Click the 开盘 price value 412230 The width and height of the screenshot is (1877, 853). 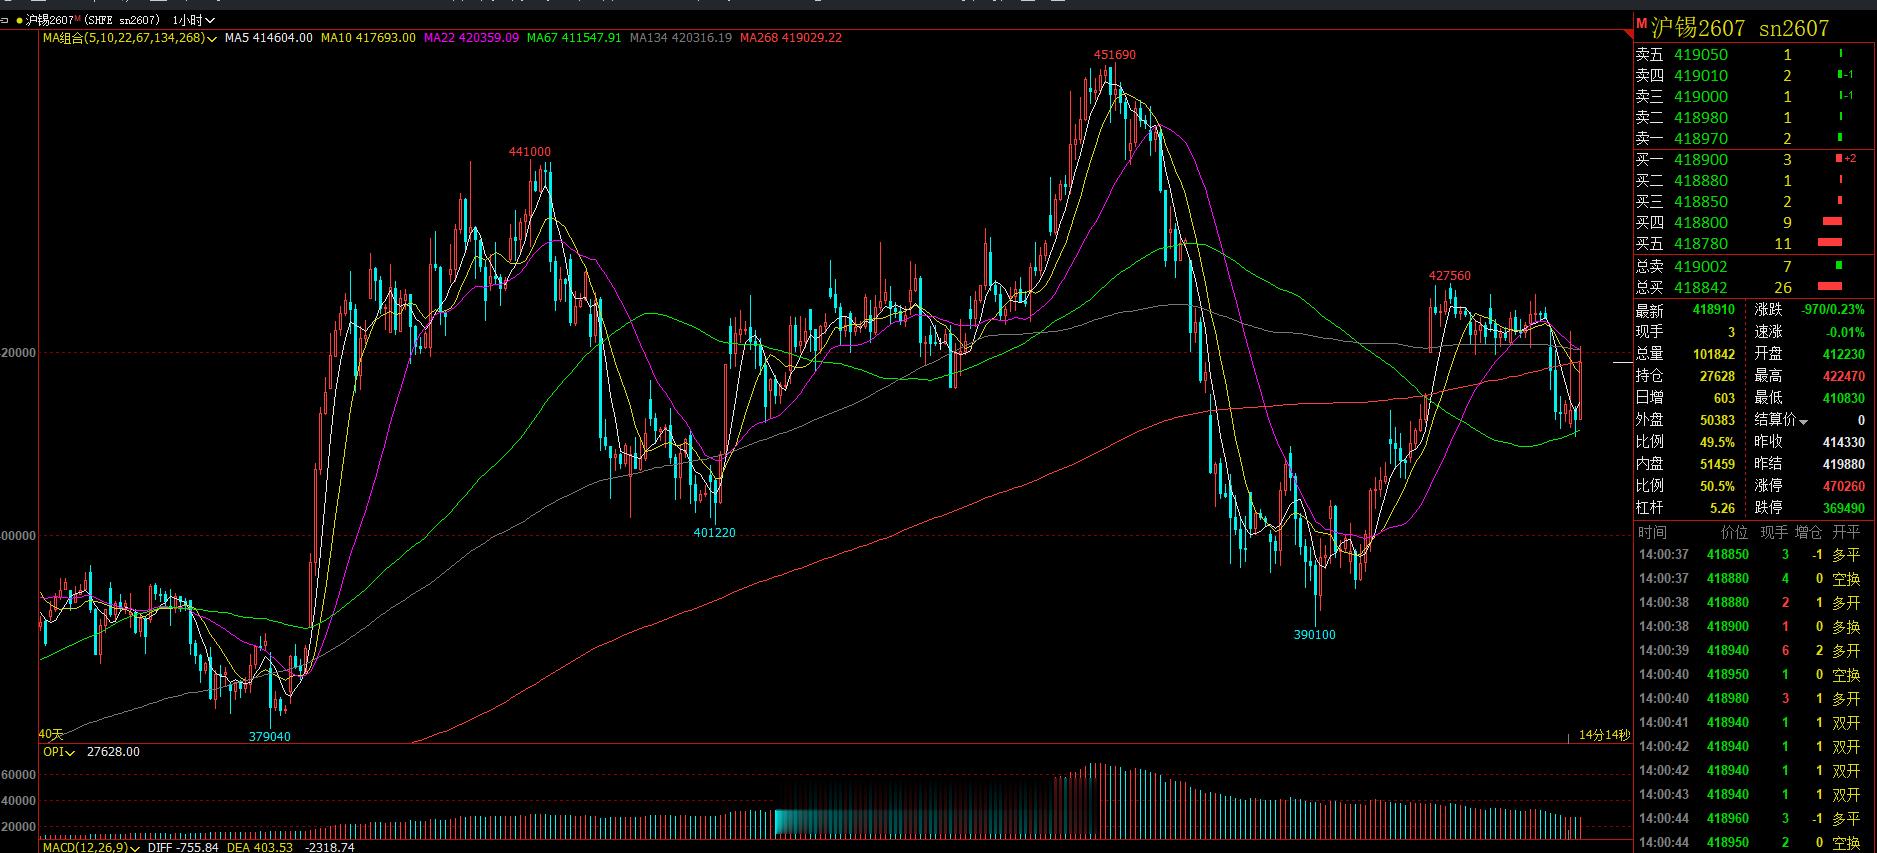1844,354
